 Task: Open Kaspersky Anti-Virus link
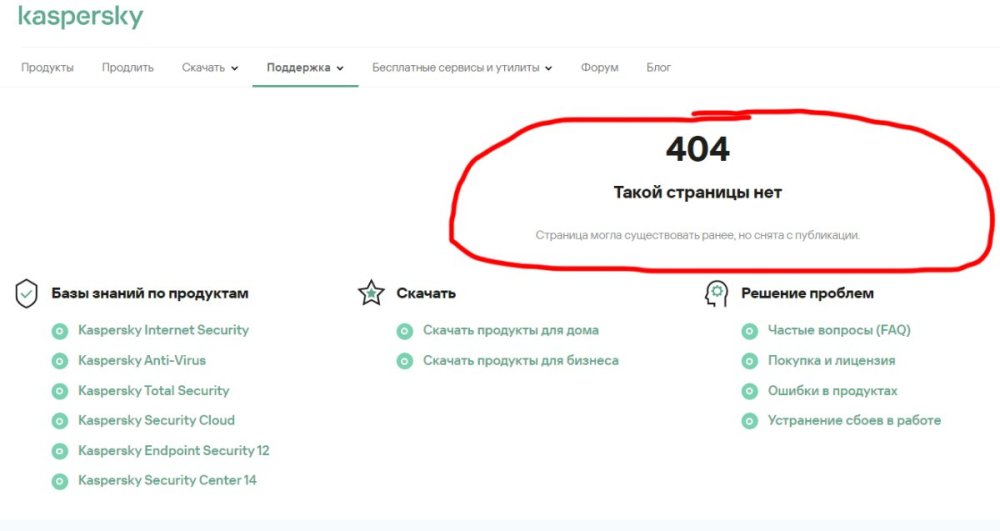tap(142, 360)
